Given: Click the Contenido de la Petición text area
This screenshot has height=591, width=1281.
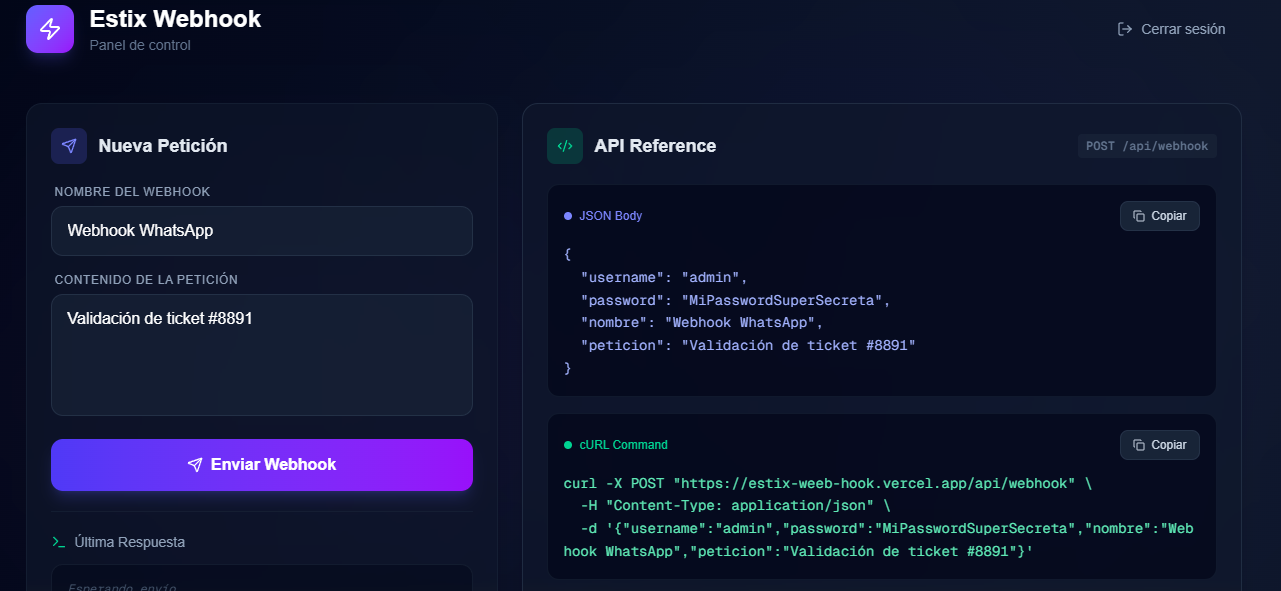Looking at the screenshot, I should tap(262, 354).
